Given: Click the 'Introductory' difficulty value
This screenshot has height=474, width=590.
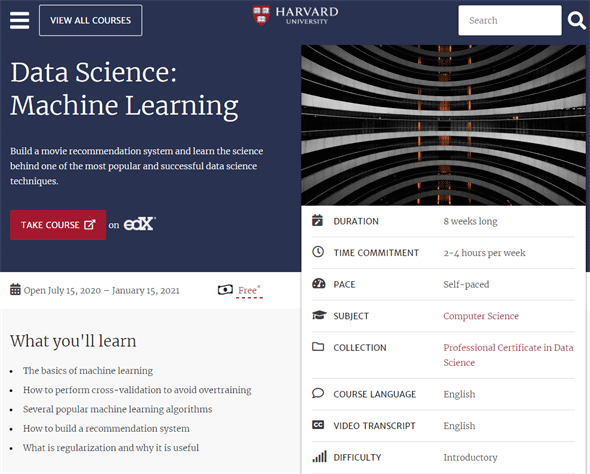Looking at the screenshot, I should tap(470, 457).
